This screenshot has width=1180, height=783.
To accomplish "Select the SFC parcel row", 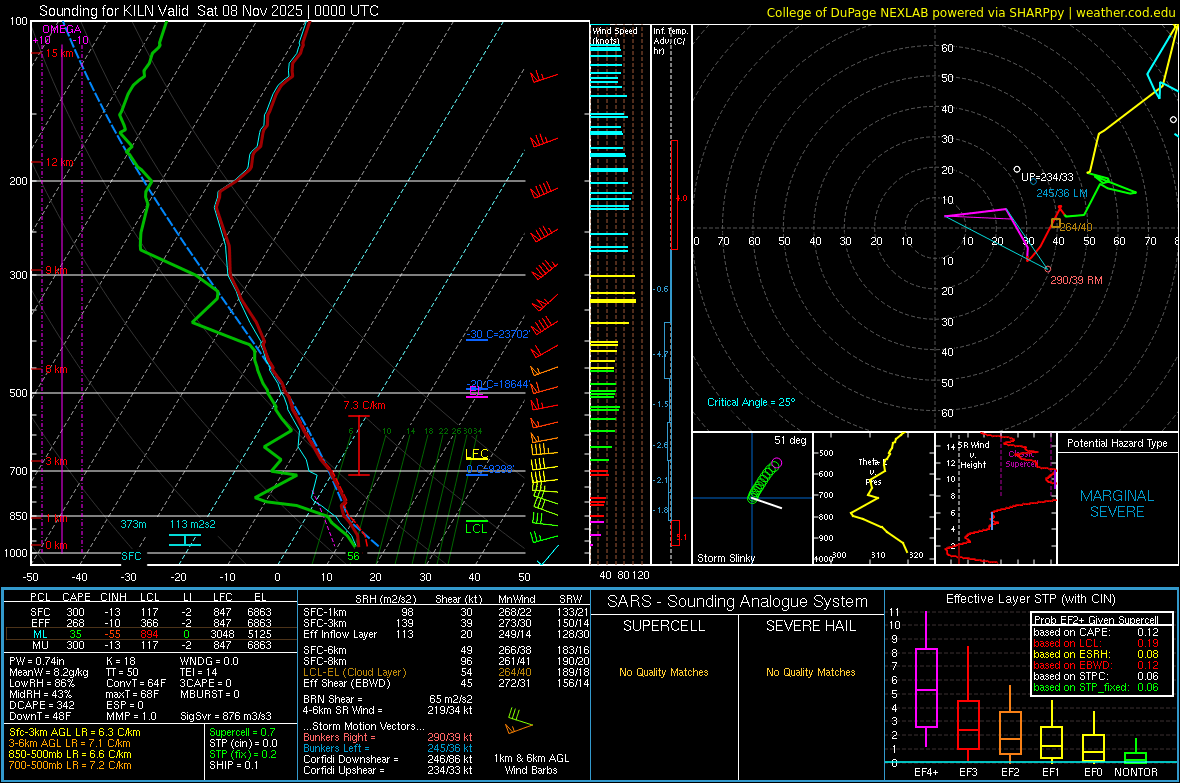I will tap(151, 612).
